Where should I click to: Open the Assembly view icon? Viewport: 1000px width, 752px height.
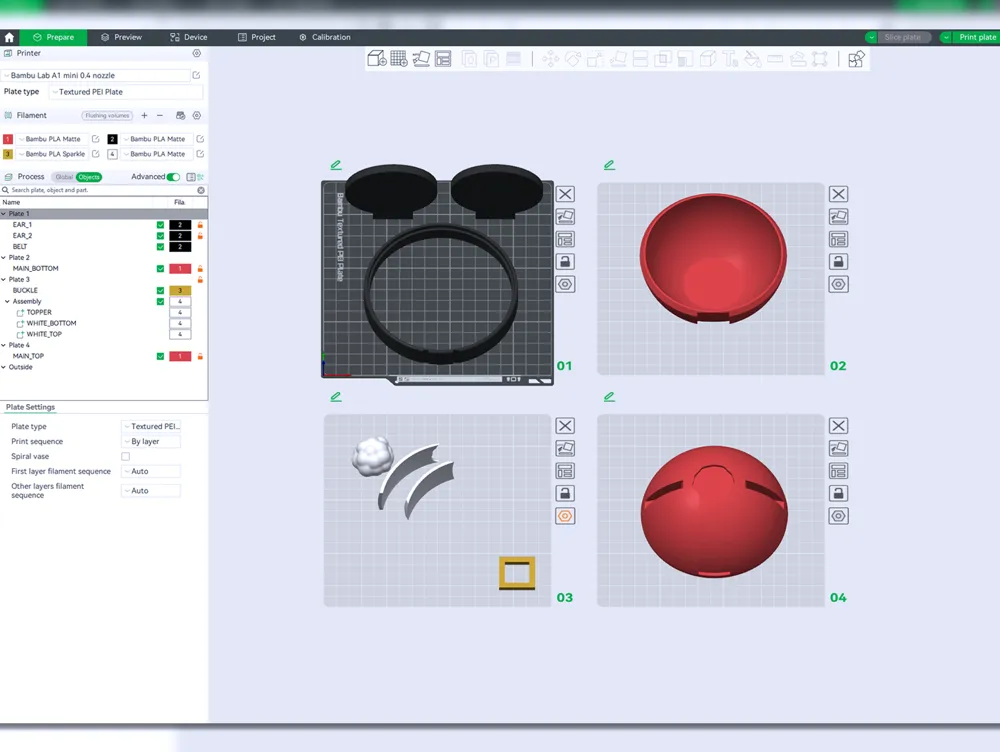tap(855, 59)
